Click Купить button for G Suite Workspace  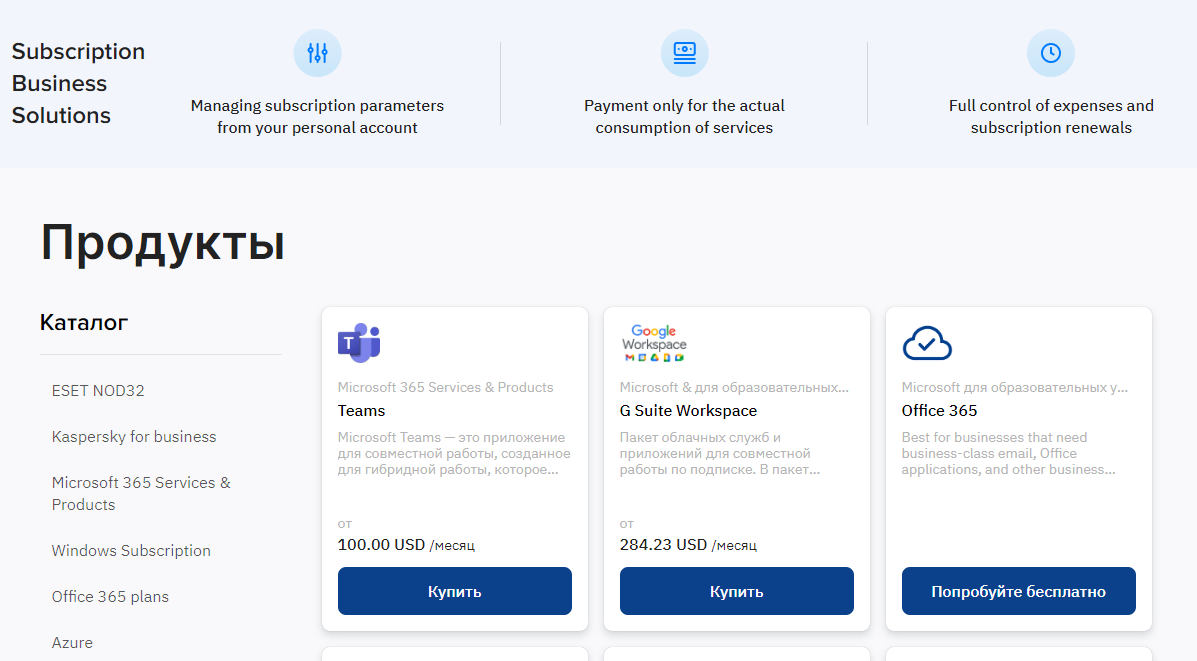tap(737, 591)
